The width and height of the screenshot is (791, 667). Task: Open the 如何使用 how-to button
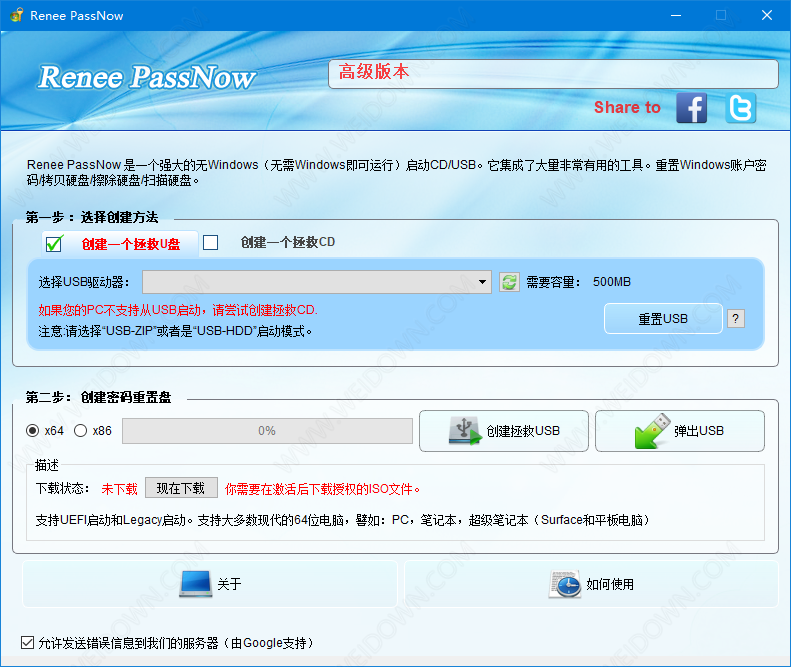point(591,584)
